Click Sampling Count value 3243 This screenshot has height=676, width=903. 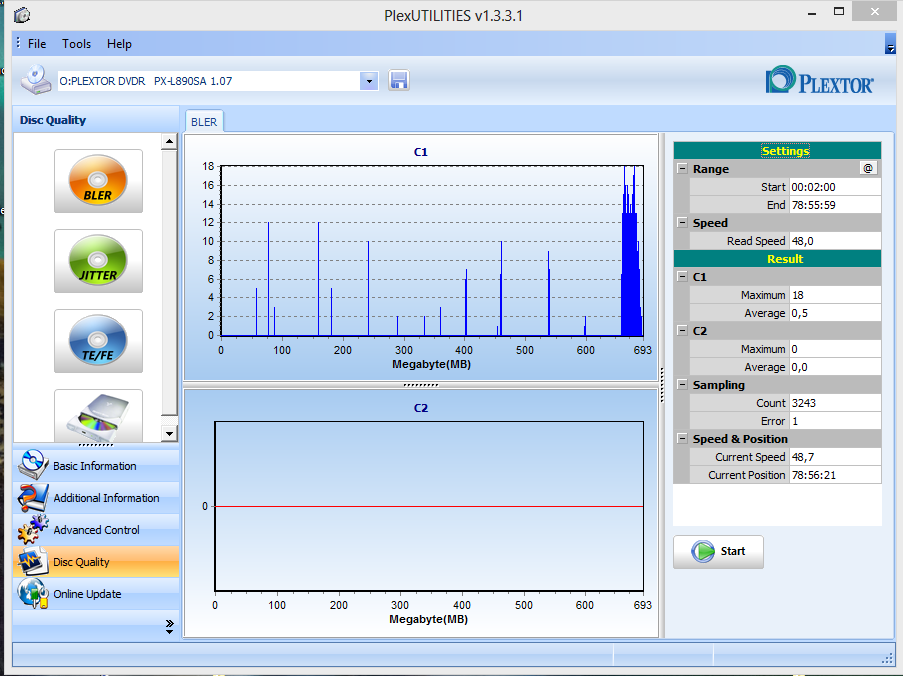pos(835,402)
